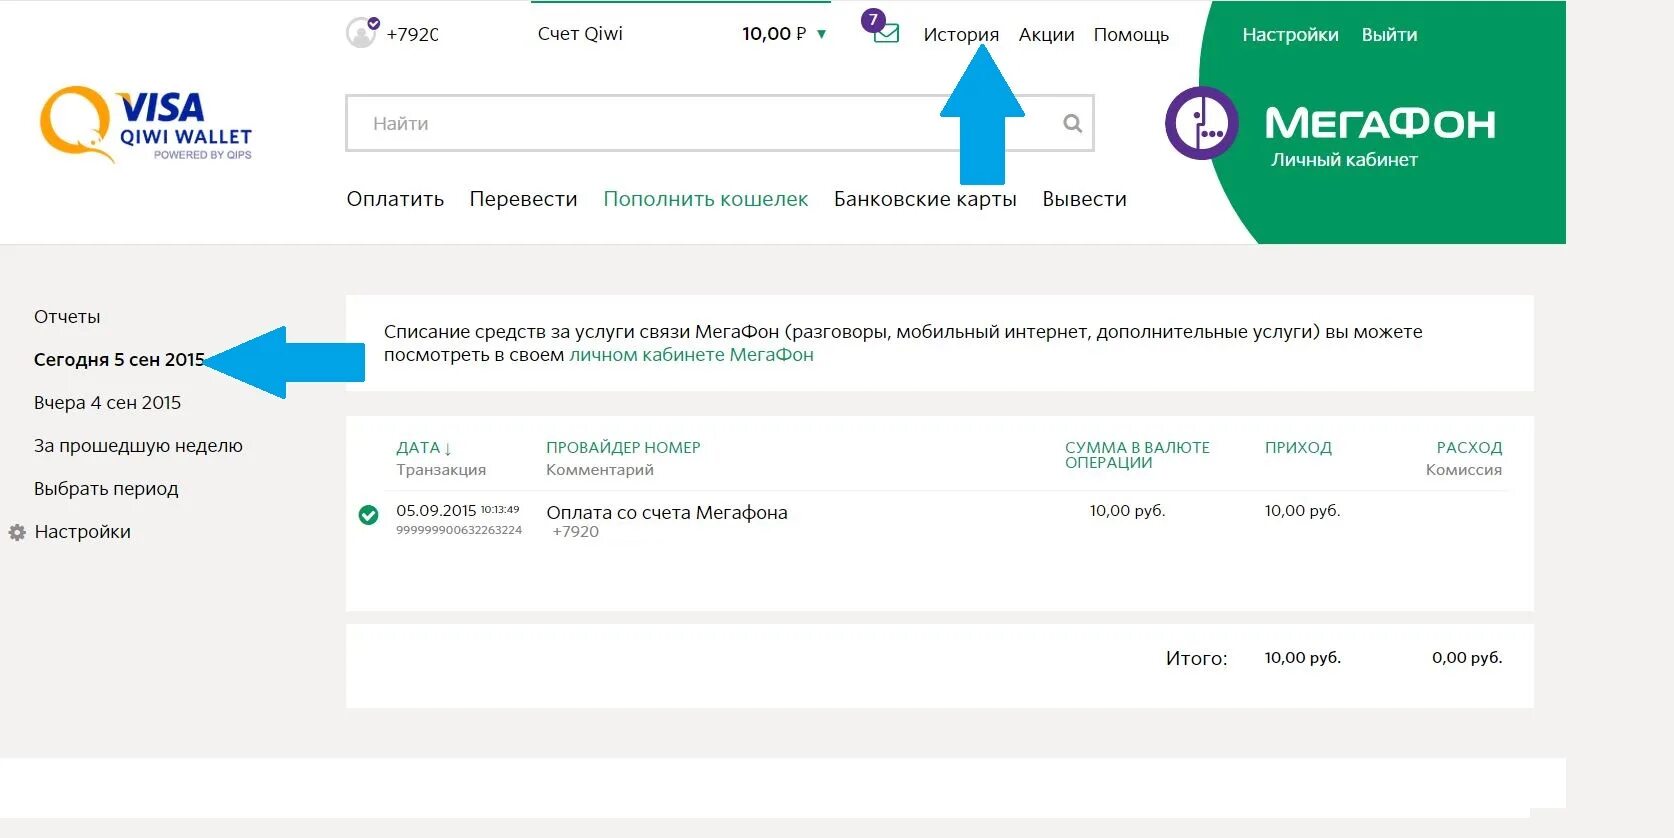Click transaction number 999999900632263224

click(459, 530)
